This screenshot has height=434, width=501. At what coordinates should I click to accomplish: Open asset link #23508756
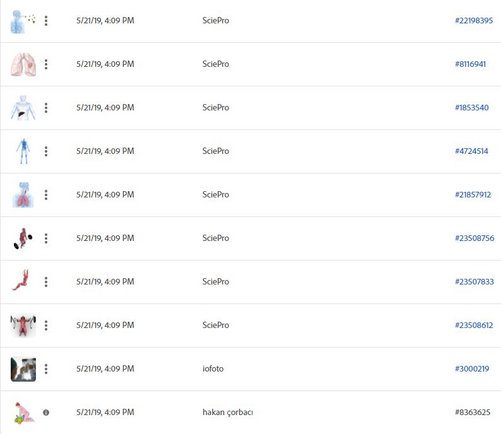tap(474, 238)
